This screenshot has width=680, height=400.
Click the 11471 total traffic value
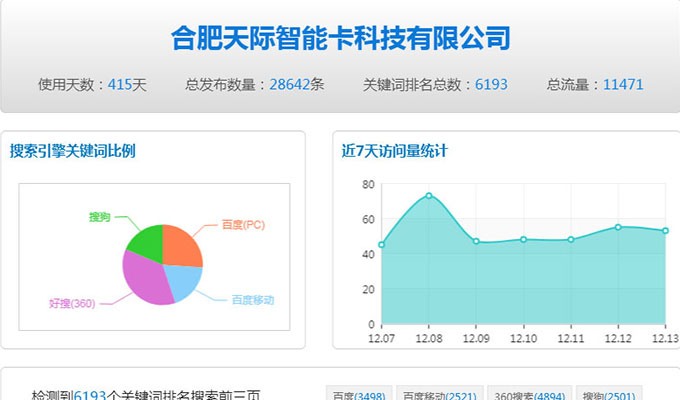pos(623,85)
